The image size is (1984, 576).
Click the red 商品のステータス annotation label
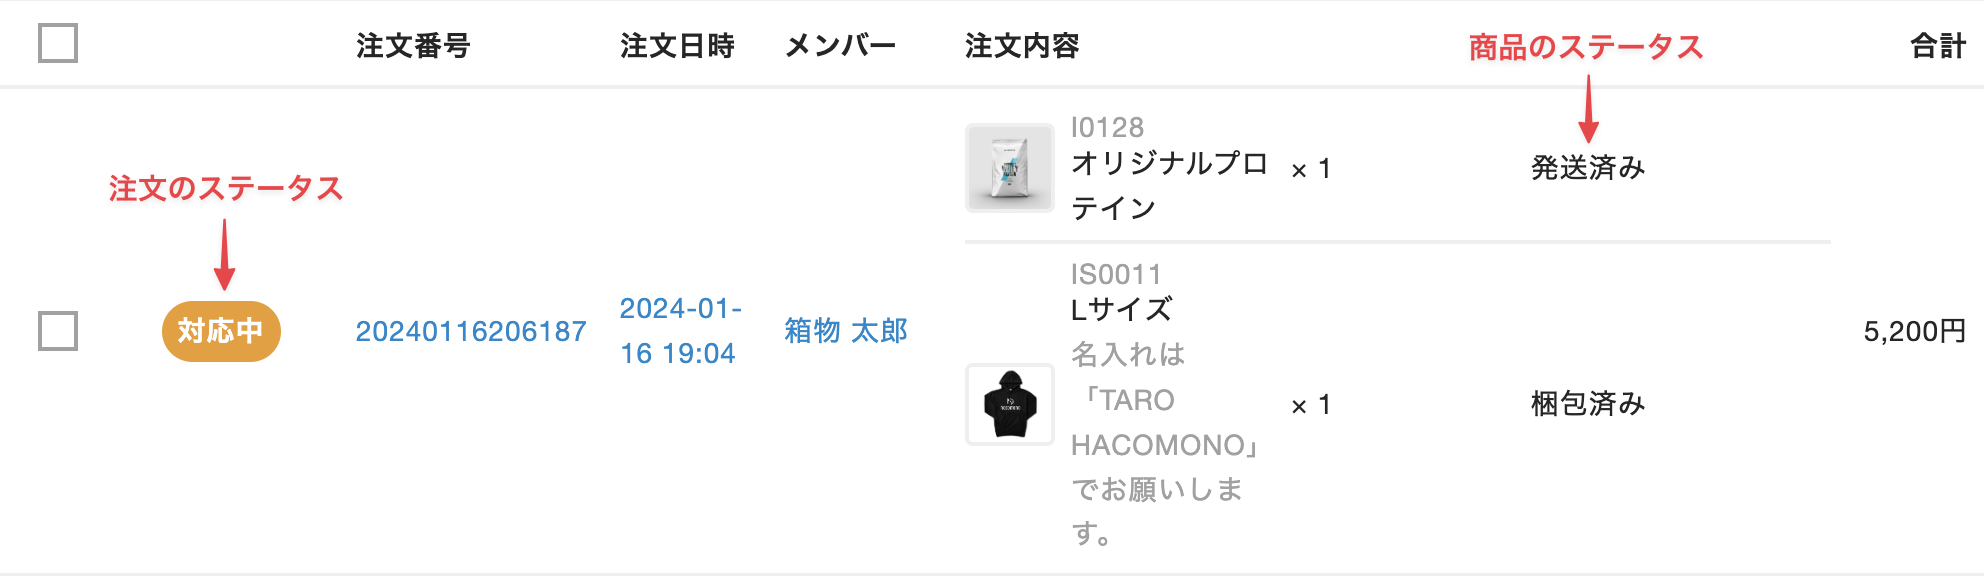pyautogui.click(x=1585, y=47)
